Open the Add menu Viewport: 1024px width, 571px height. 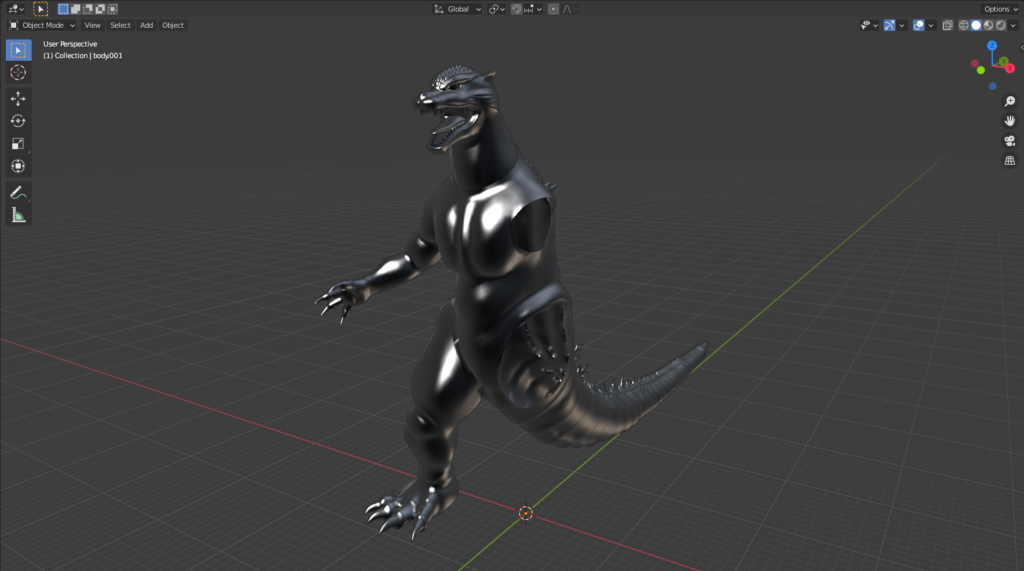click(x=146, y=25)
